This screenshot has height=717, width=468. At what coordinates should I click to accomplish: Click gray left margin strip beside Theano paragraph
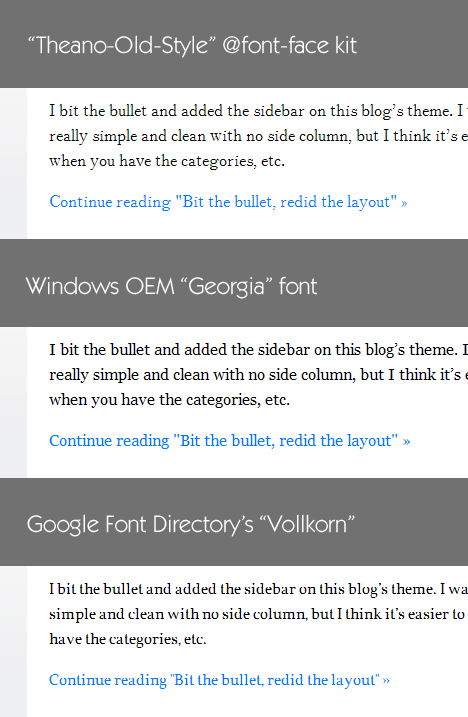13,163
